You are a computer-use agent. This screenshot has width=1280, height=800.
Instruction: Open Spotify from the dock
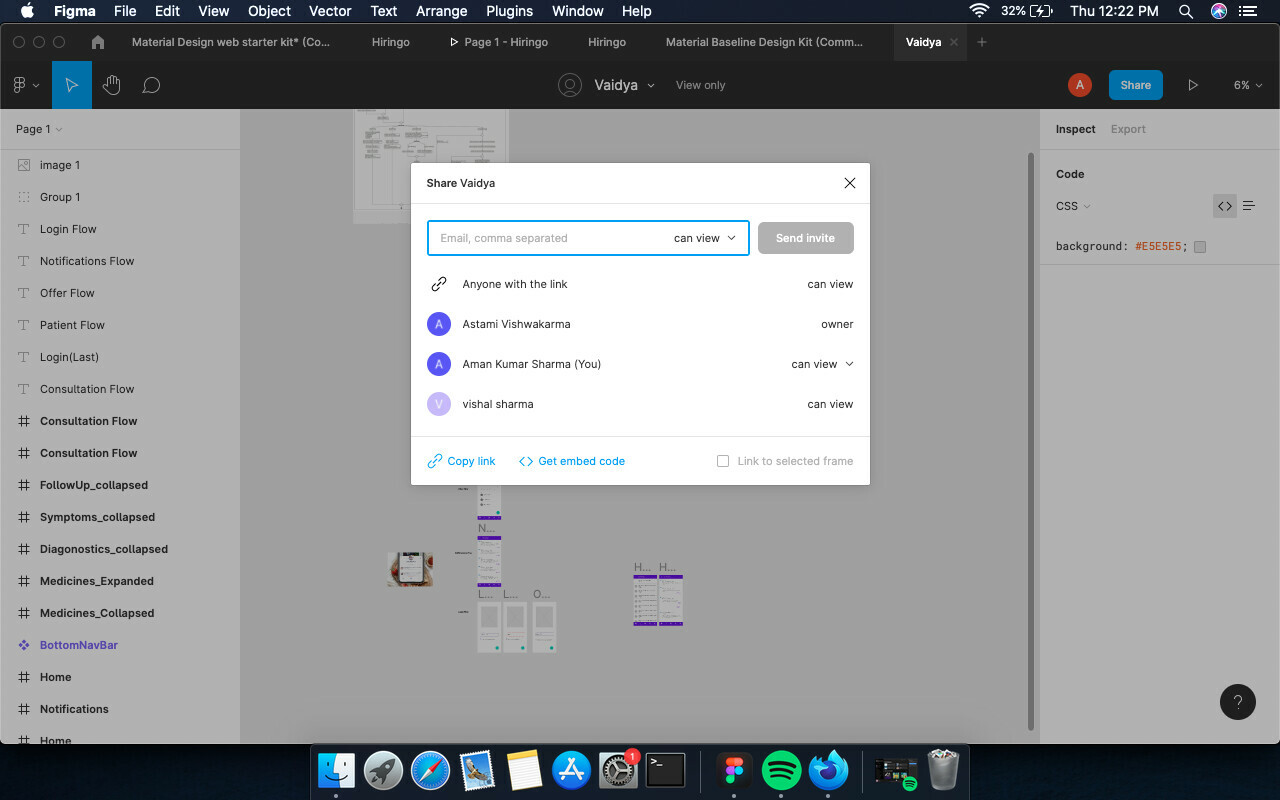[781, 770]
